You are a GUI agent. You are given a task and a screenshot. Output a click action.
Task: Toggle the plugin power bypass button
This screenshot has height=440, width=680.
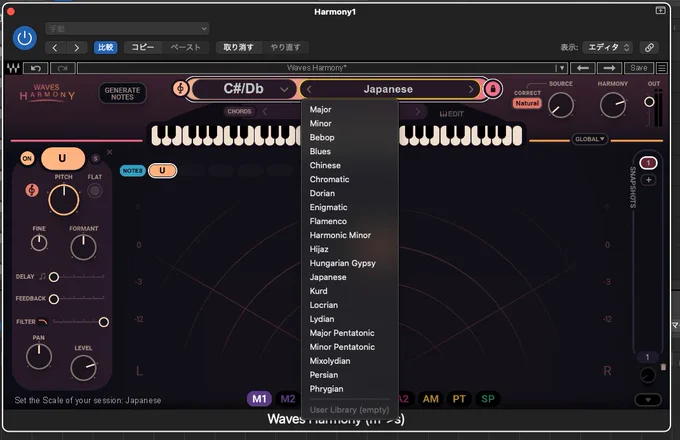tap(24, 38)
